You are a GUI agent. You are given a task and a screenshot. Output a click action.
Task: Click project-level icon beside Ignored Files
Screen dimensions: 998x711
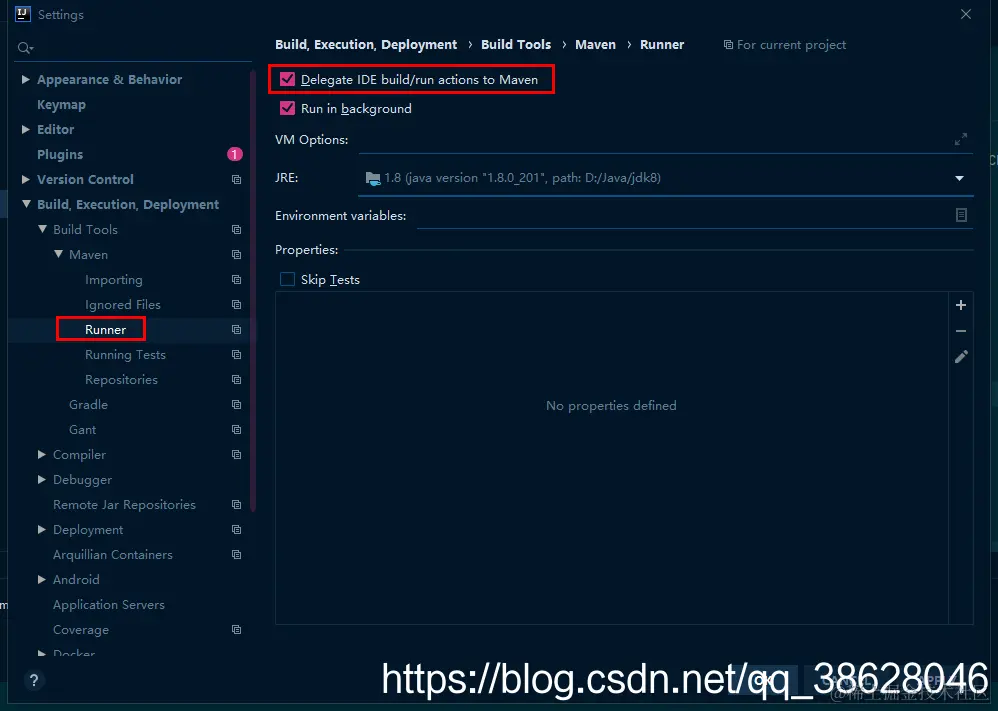tap(237, 304)
